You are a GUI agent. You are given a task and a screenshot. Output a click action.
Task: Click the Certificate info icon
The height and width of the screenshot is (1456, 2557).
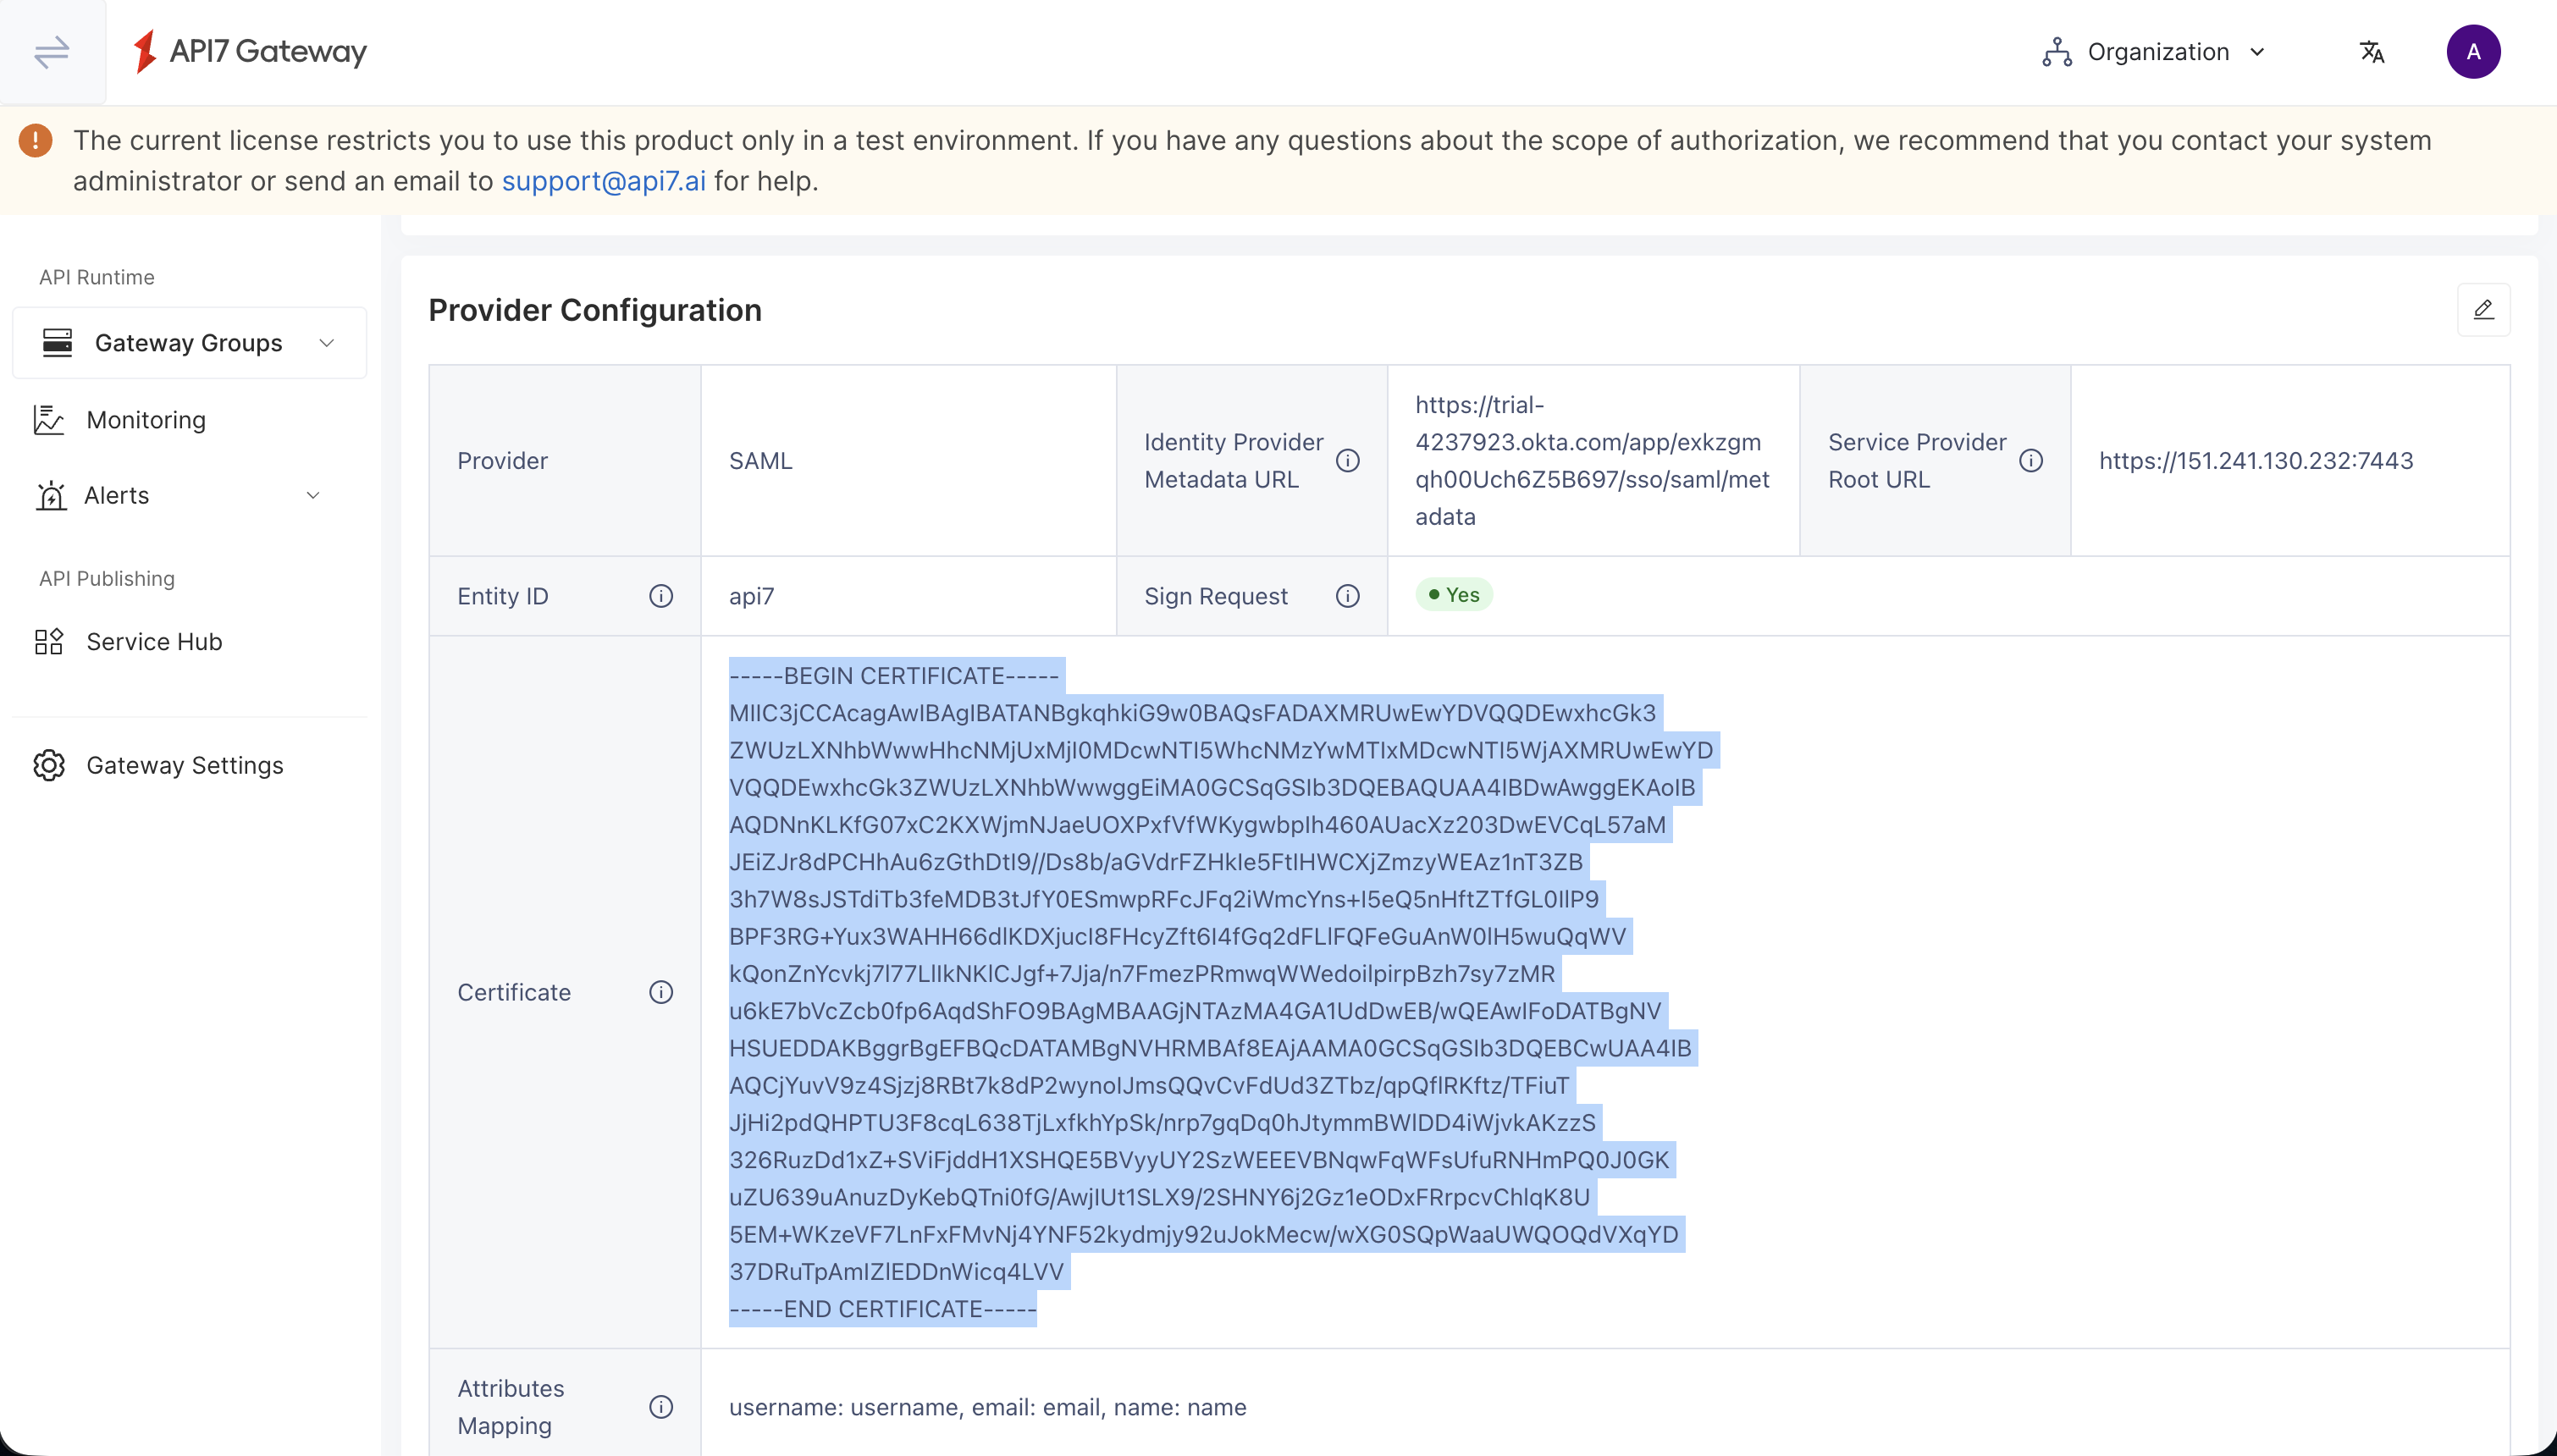pos(661,991)
